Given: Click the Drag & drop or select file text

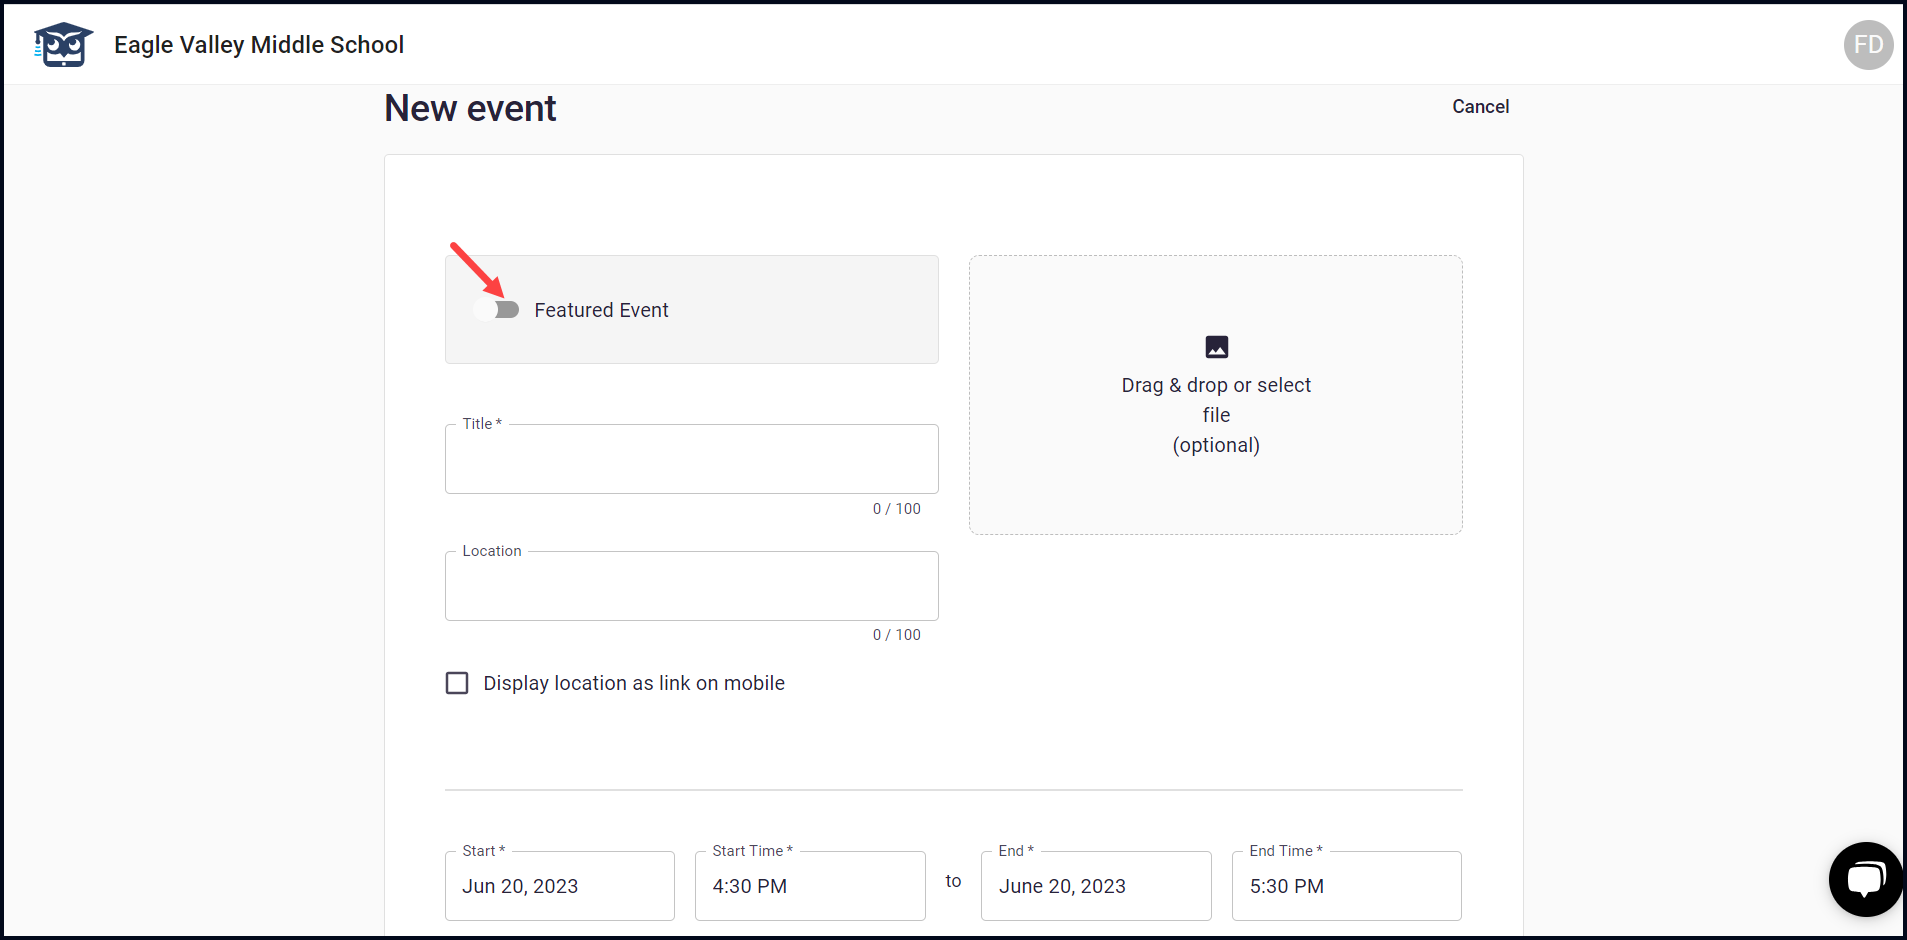Looking at the screenshot, I should [x=1216, y=400].
